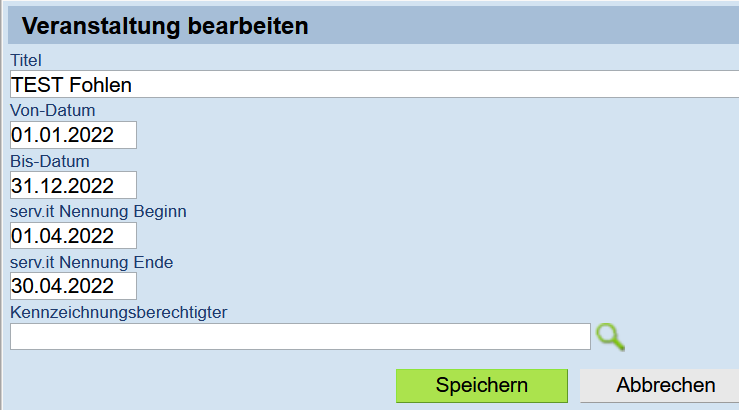Select the Bis-Datum field showing 31.12.2022
This screenshot has height=410, width=739.
coord(74,185)
